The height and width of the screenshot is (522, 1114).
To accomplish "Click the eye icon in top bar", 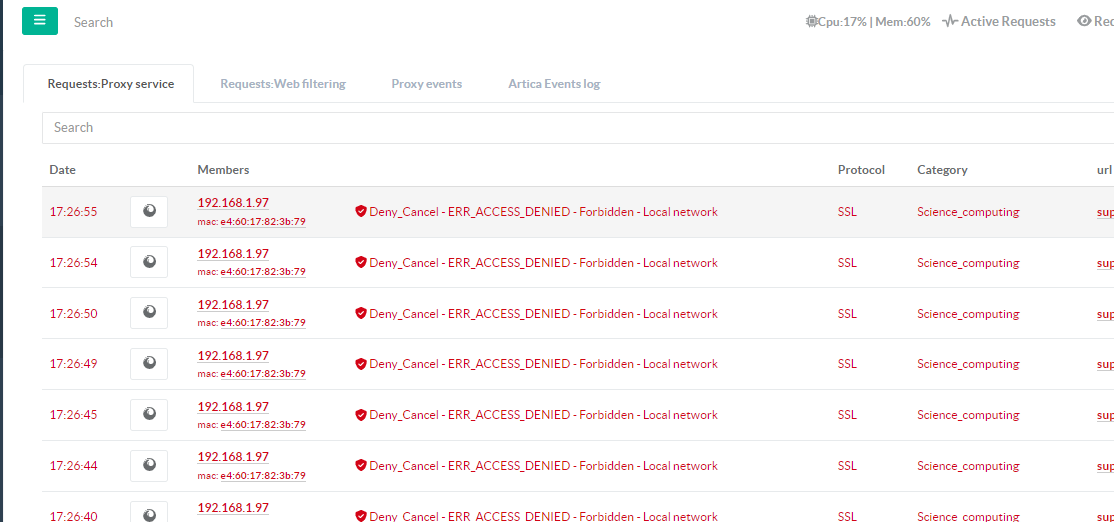I will click(1084, 21).
